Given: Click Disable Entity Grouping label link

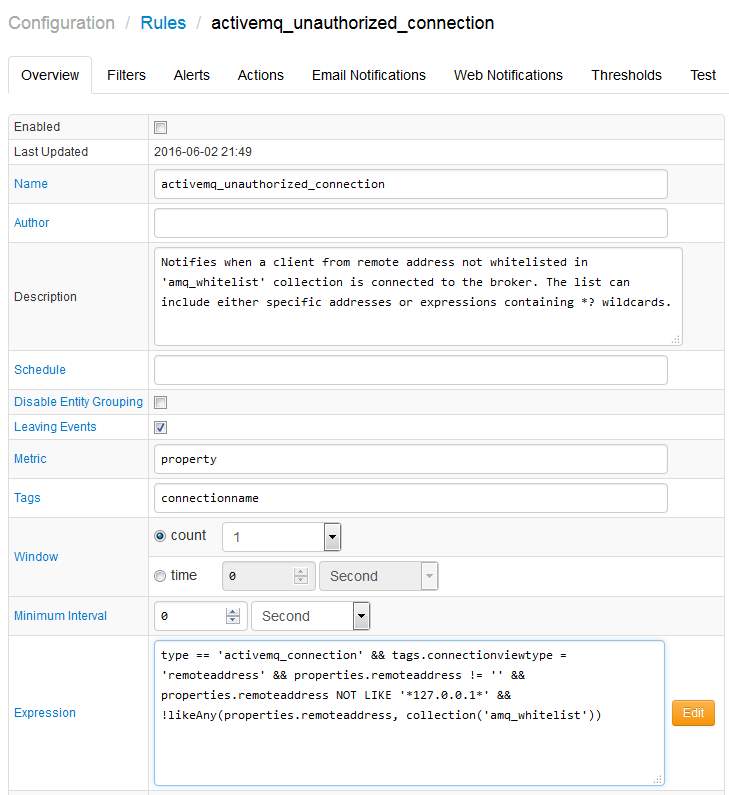Looking at the screenshot, I should 79,402.
